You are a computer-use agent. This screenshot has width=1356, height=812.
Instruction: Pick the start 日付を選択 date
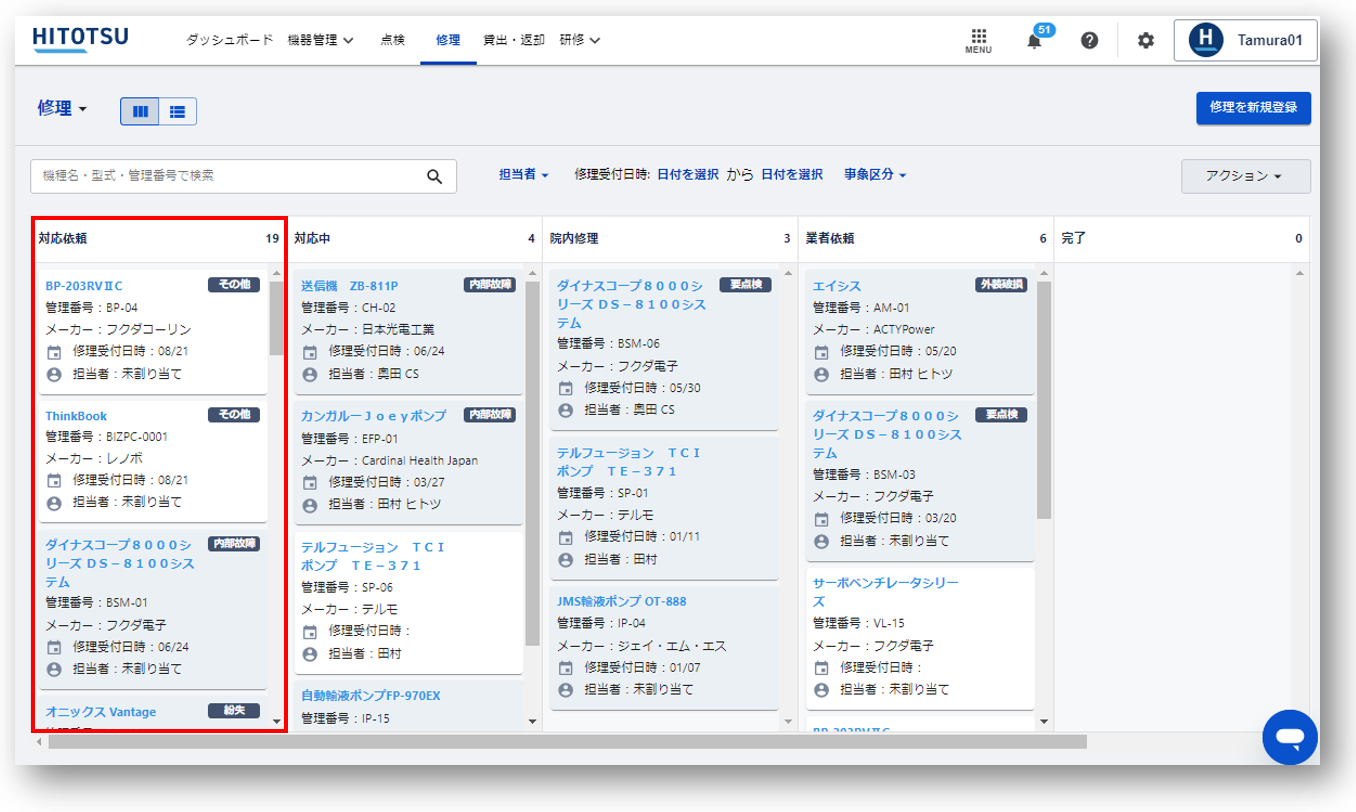[x=688, y=175]
